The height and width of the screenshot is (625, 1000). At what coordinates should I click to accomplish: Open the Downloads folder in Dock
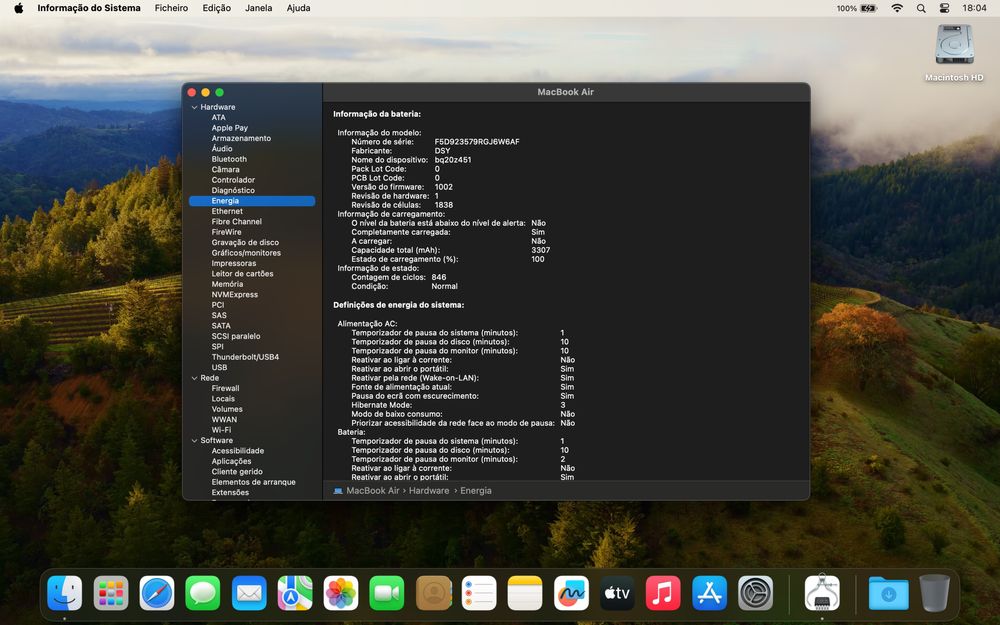pos(888,593)
